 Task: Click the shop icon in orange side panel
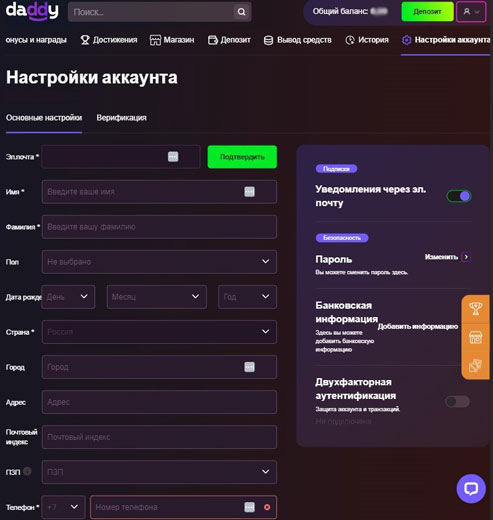click(475, 337)
